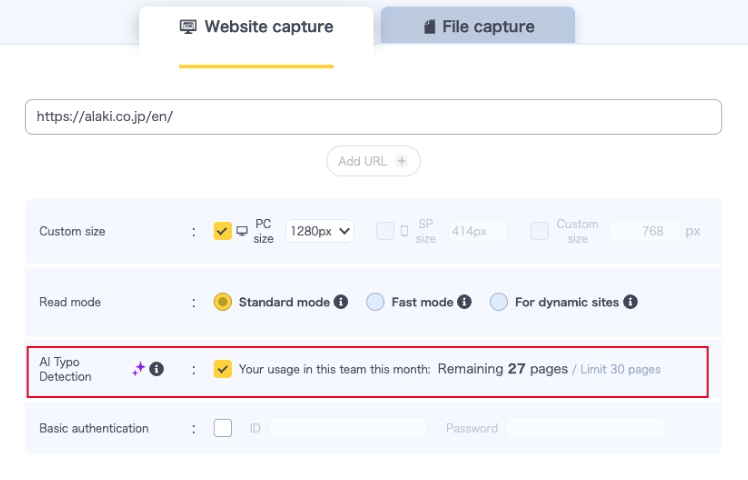The width and height of the screenshot is (748, 480).
Task: Click the Basic authentication ID field
Action: 348,428
